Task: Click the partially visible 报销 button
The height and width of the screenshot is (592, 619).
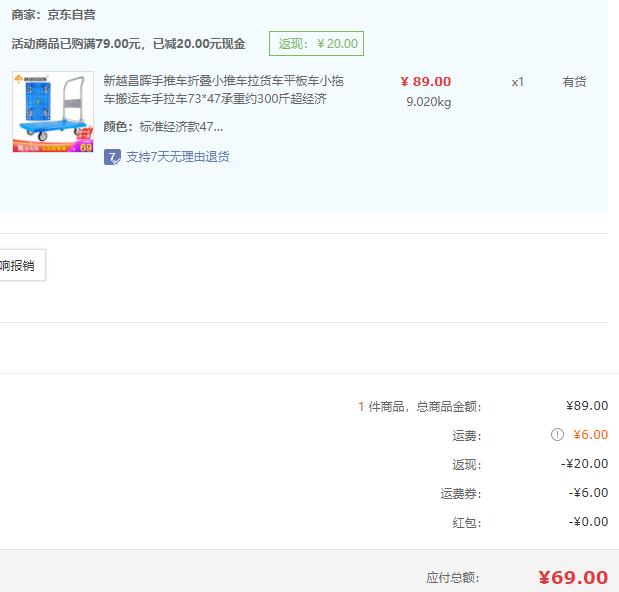Action: (x=22, y=265)
